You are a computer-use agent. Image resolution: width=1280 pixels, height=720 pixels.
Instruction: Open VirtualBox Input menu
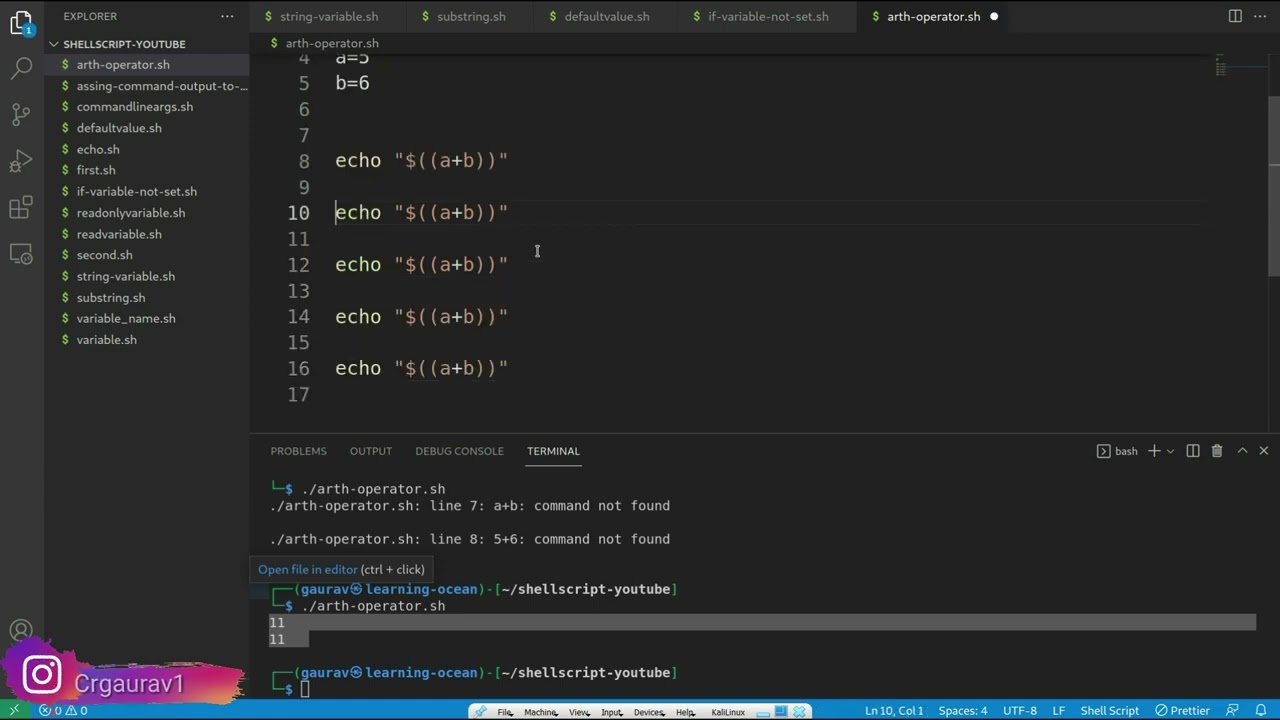tap(611, 712)
